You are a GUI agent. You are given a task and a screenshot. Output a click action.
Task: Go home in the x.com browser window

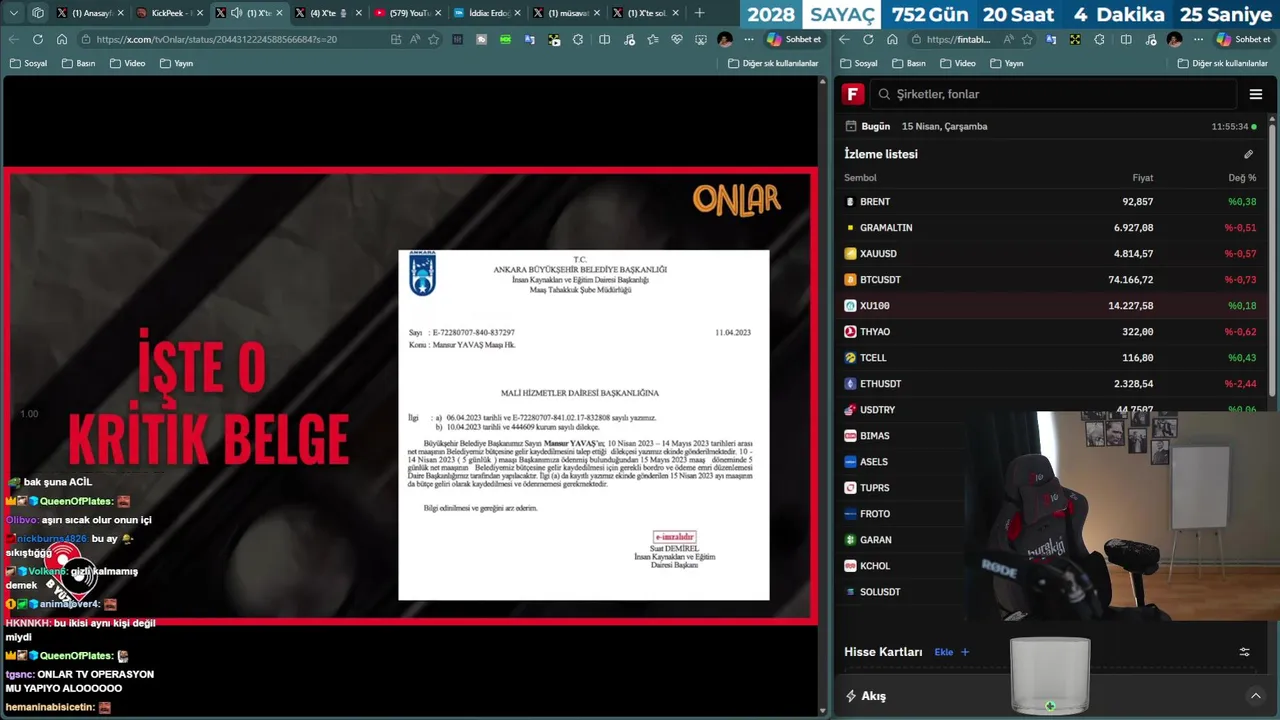click(62, 39)
